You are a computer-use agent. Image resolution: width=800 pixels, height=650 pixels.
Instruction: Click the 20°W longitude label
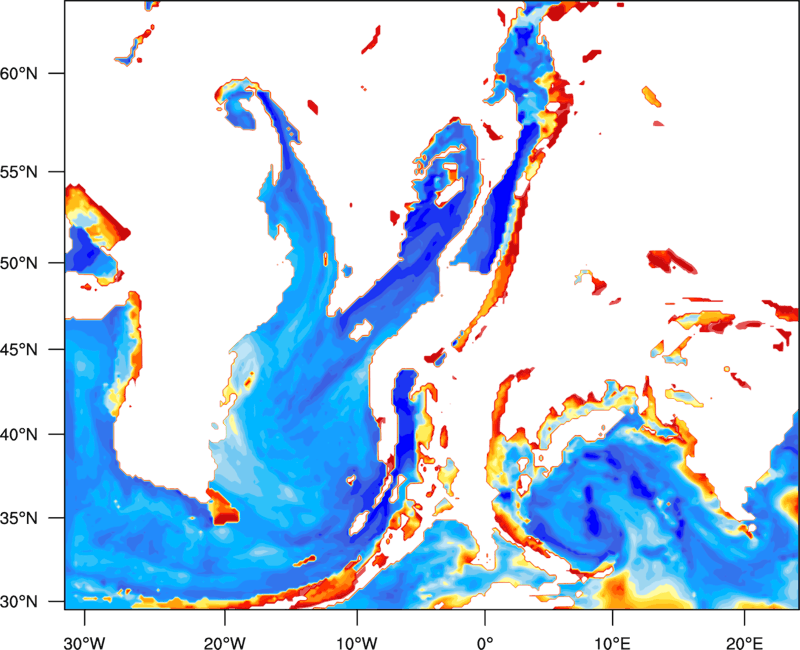pyautogui.click(x=224, y=643)
